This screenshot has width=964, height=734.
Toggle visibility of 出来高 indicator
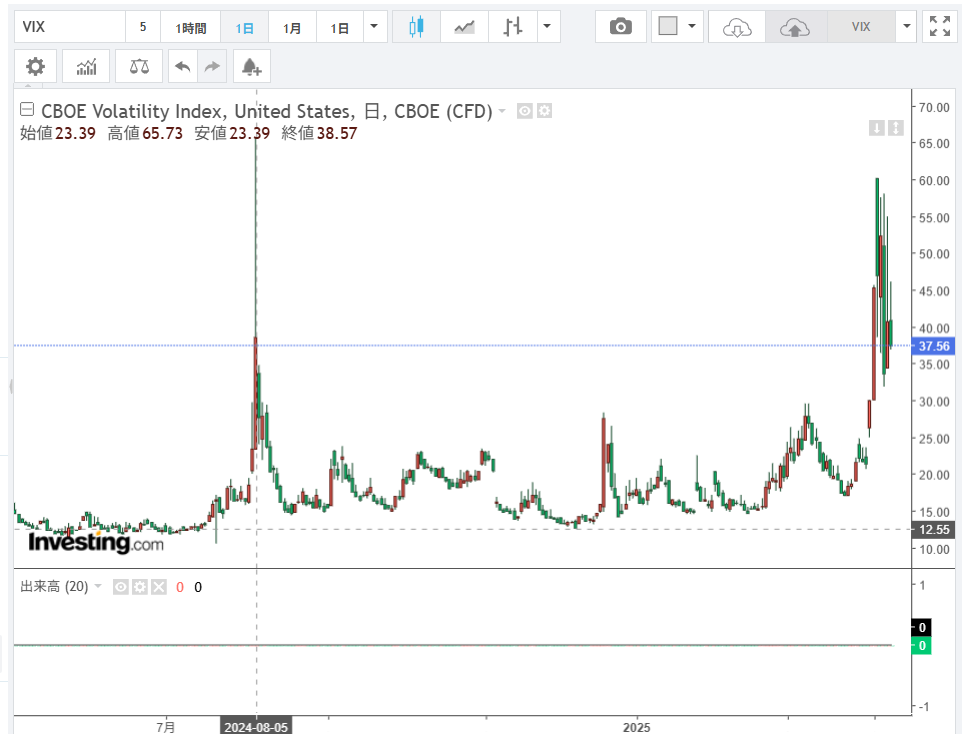[x=120, y=588]
